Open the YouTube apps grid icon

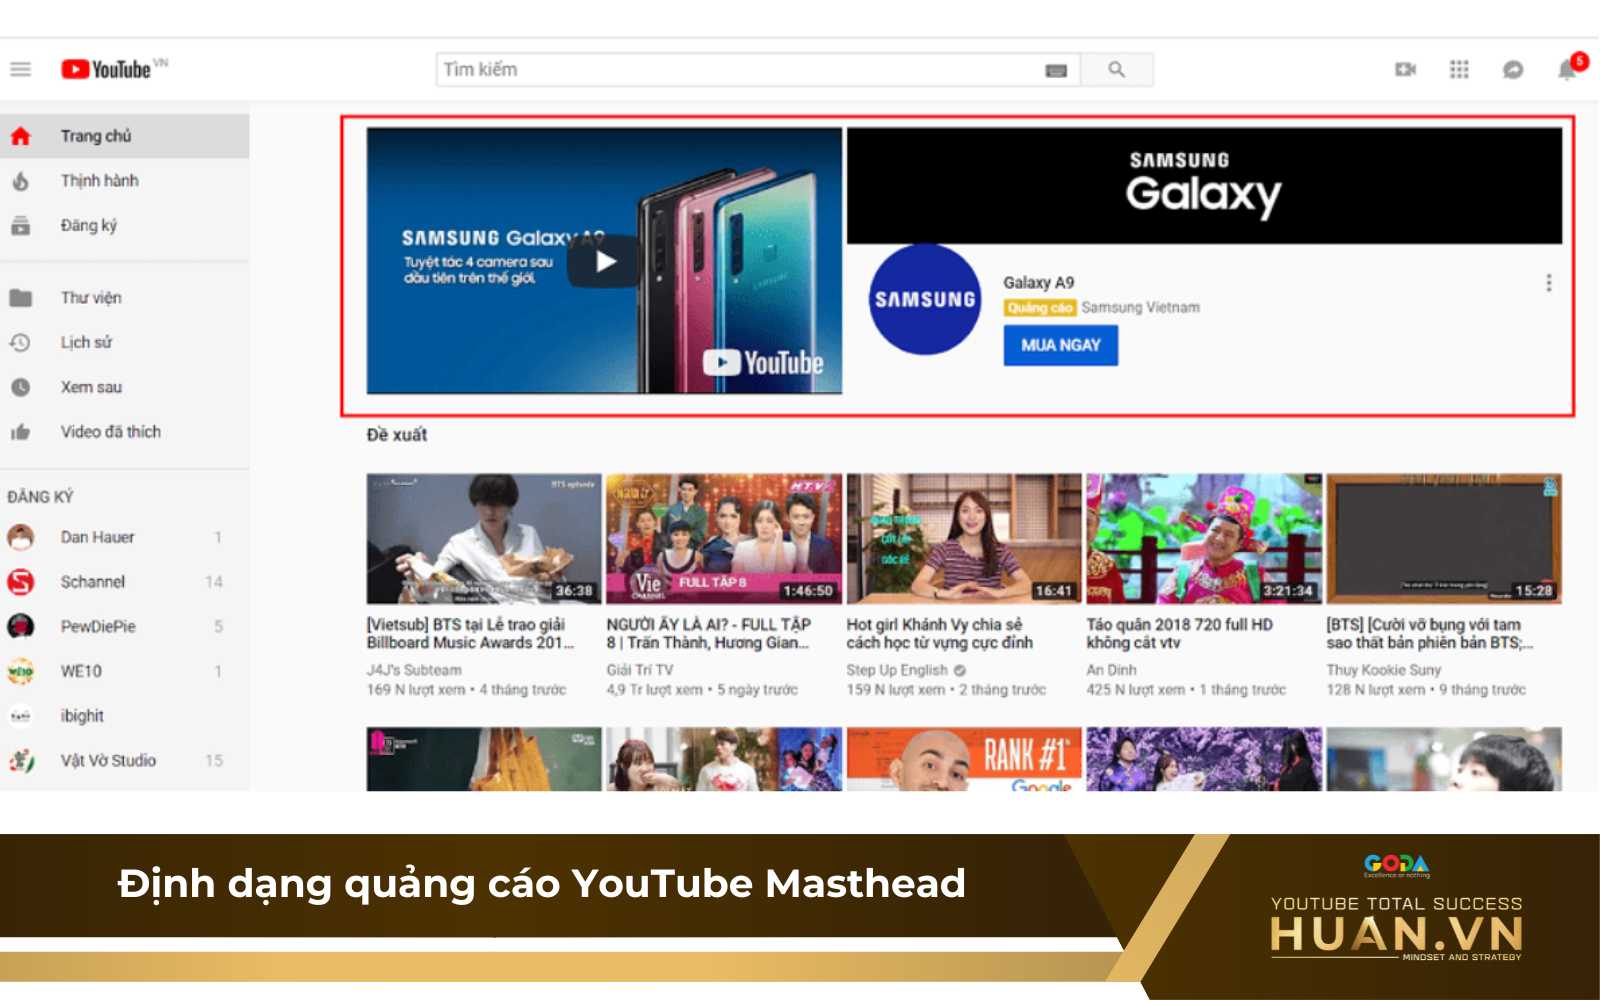coord(1459,69)
